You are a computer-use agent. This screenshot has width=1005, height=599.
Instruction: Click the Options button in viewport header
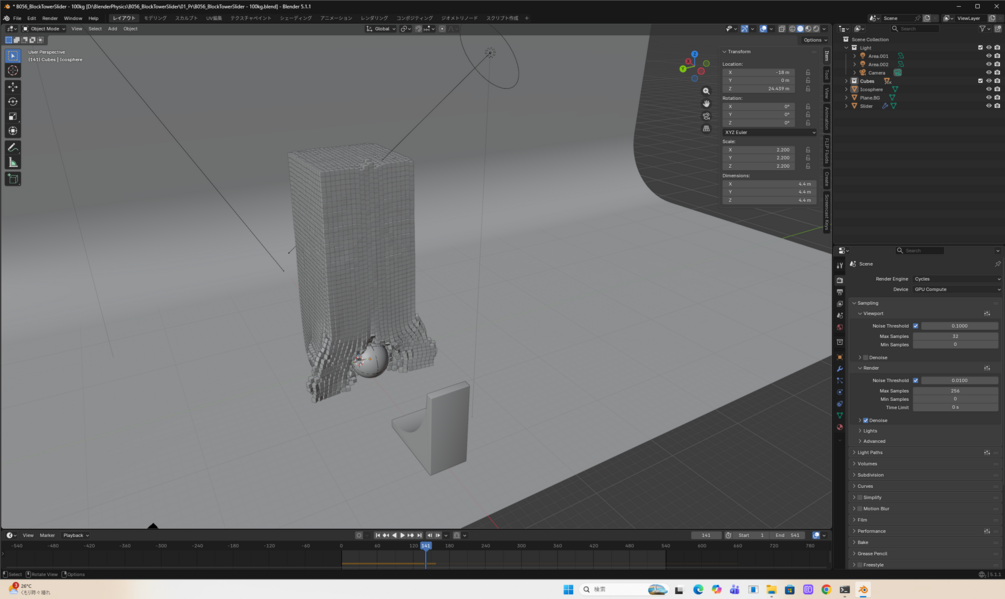(815, 40)
